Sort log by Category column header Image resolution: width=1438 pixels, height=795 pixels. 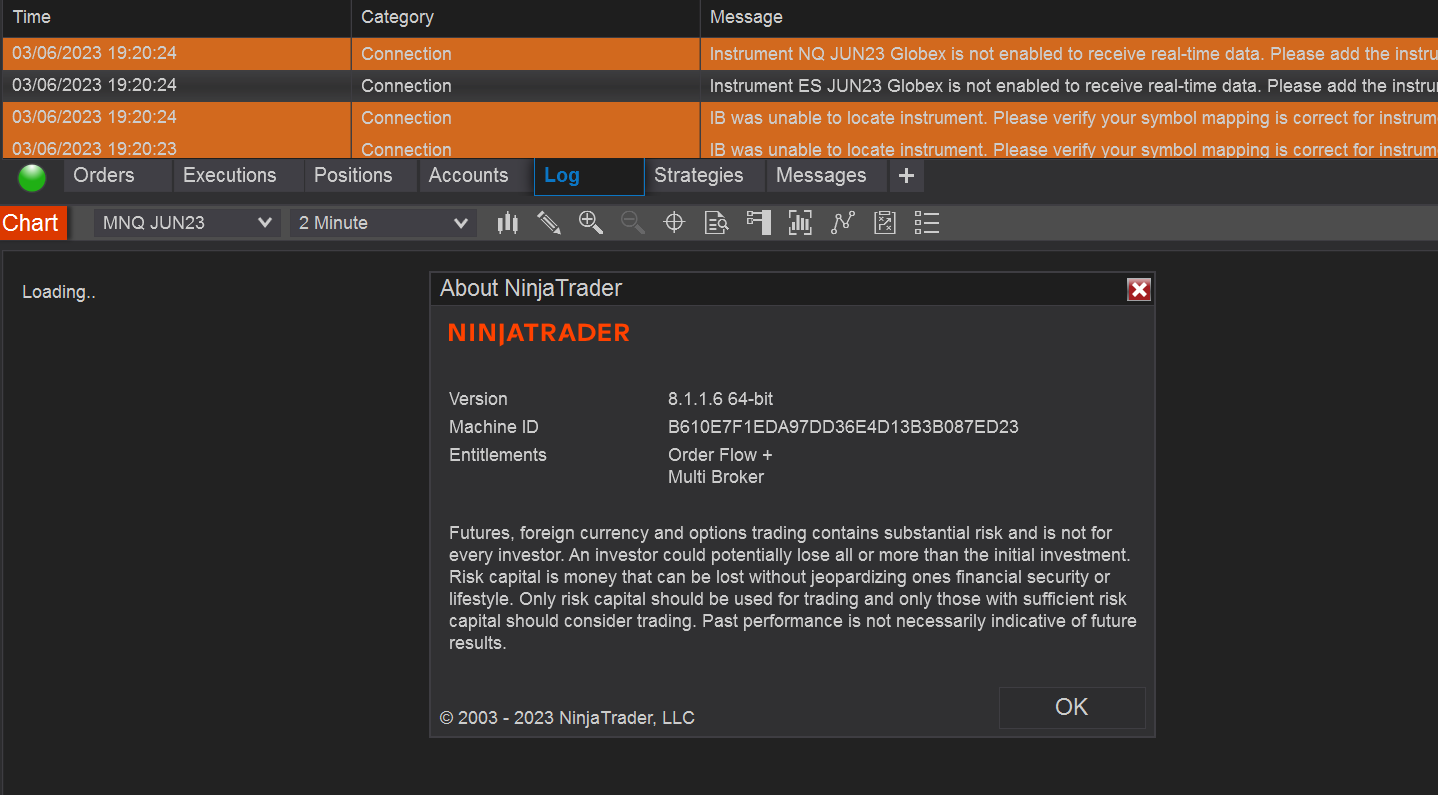click(525, 17)
